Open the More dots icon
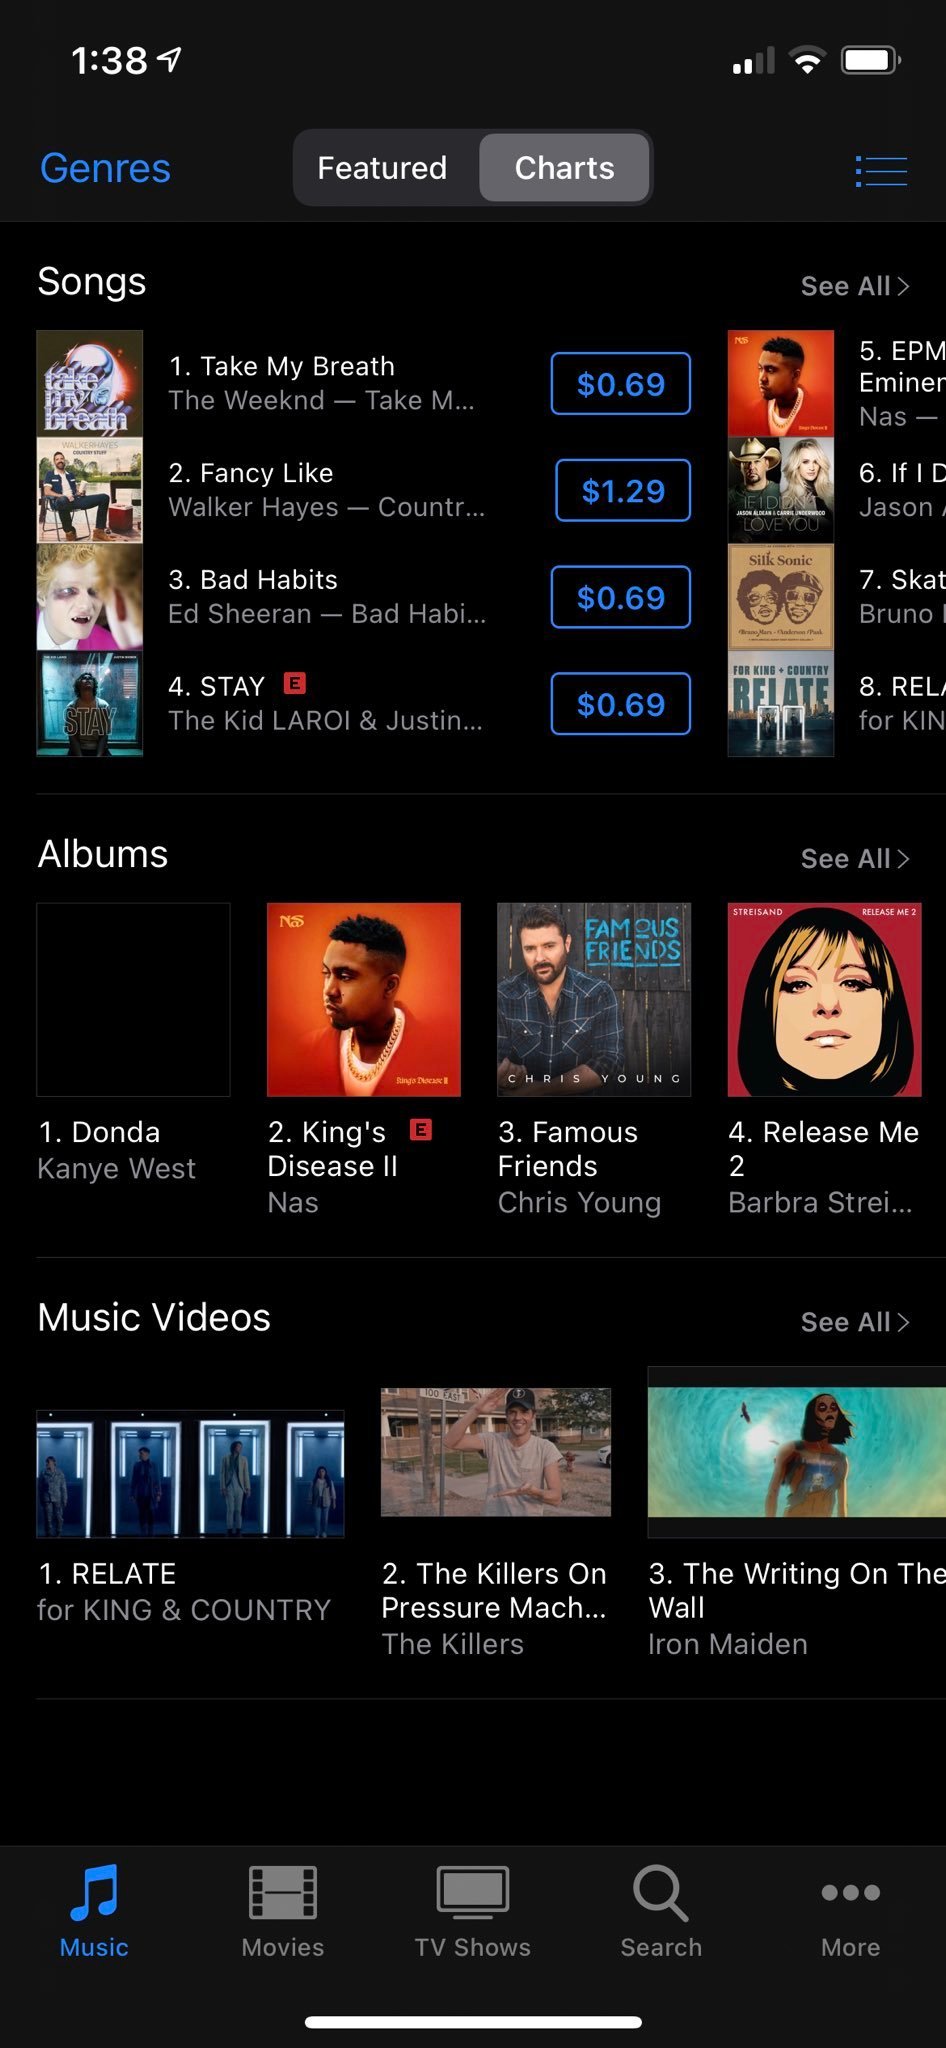 [x=851, y=1892]
